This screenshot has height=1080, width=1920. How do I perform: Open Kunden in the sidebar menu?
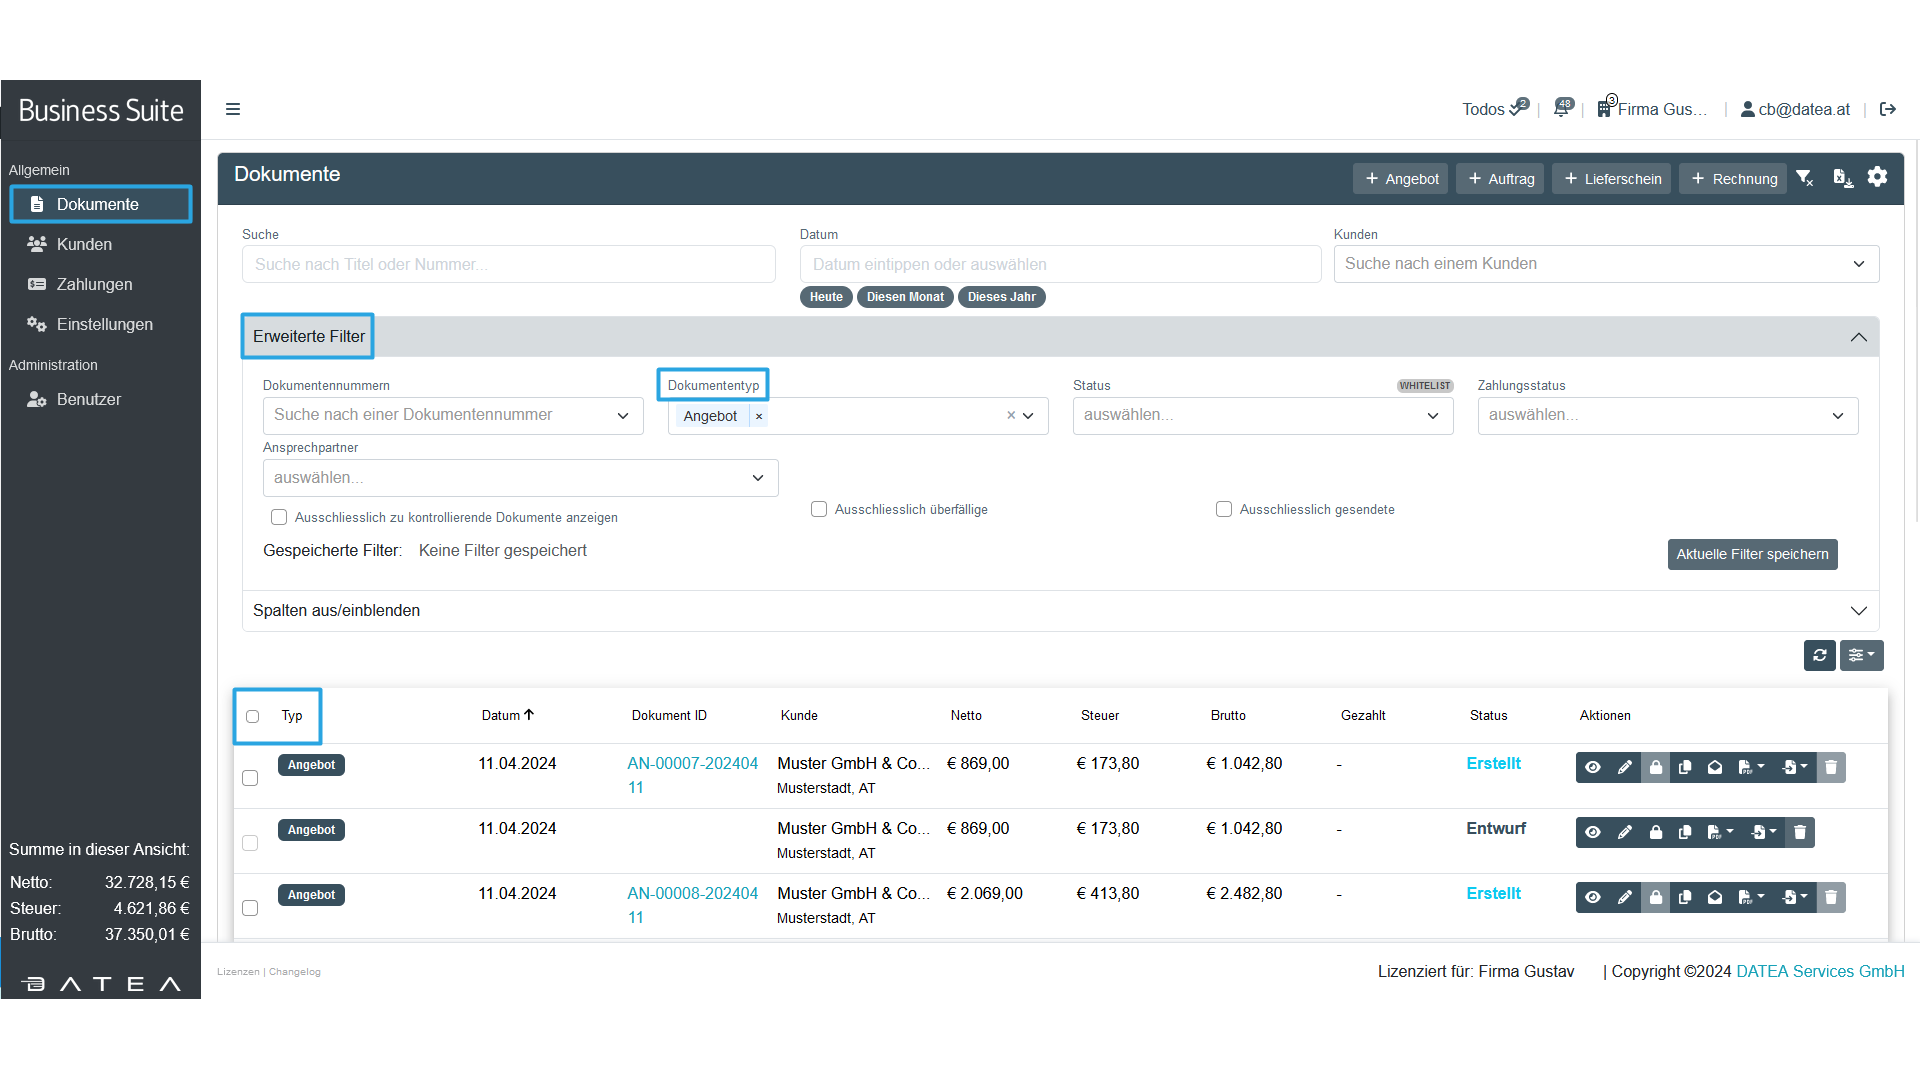tap(84, 244)
